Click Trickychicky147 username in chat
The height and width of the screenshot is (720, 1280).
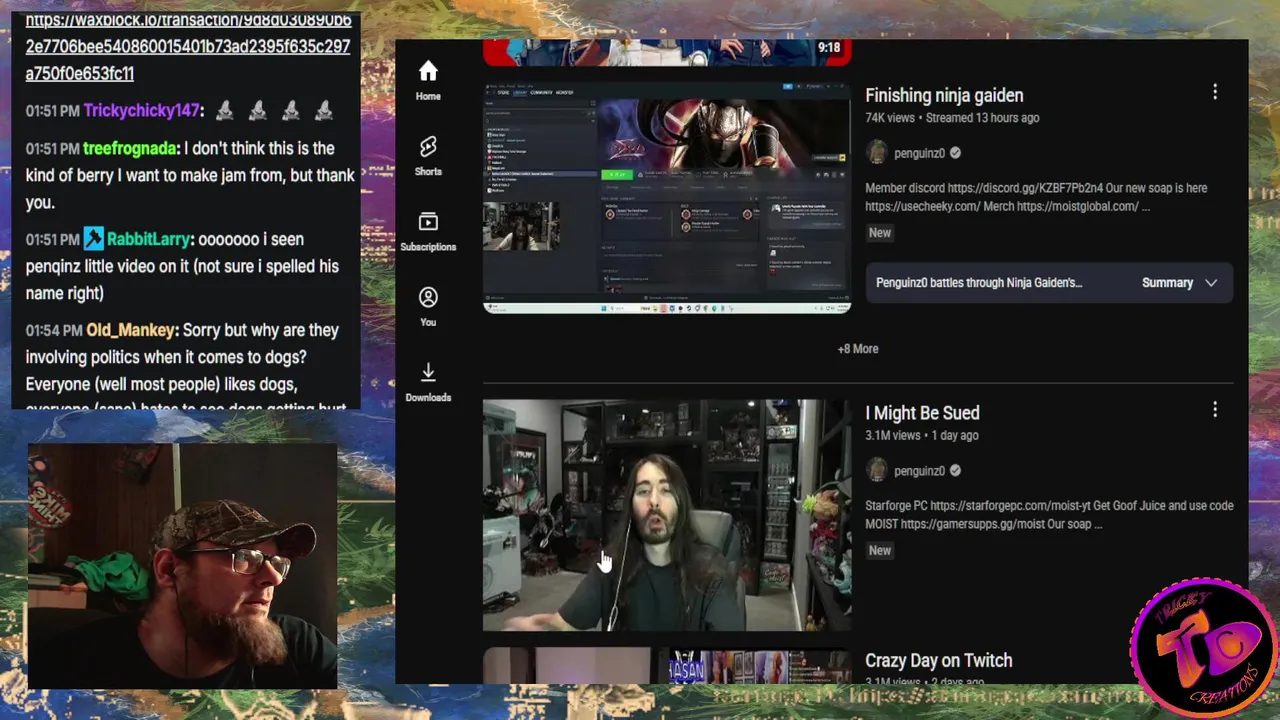coord(143,111)
